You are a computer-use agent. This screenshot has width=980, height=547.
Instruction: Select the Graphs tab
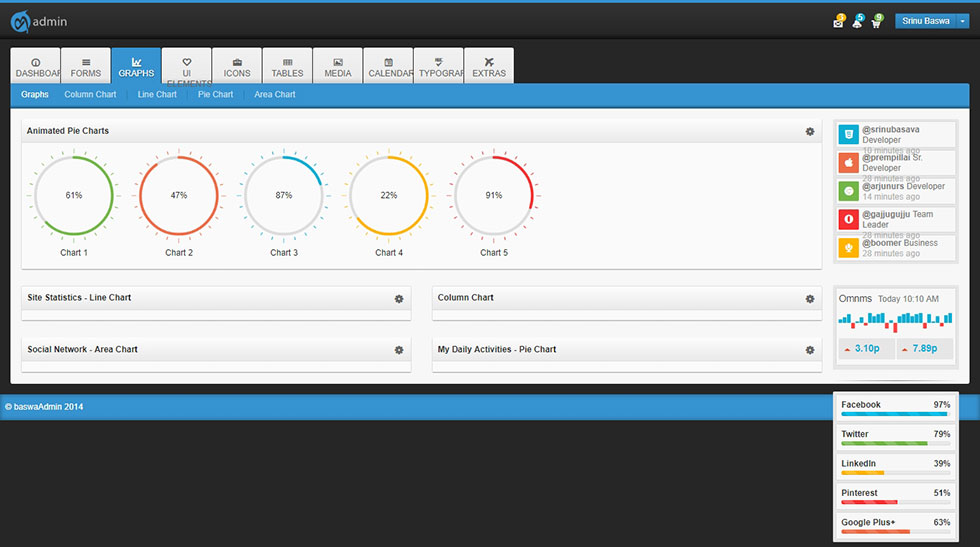136,66
